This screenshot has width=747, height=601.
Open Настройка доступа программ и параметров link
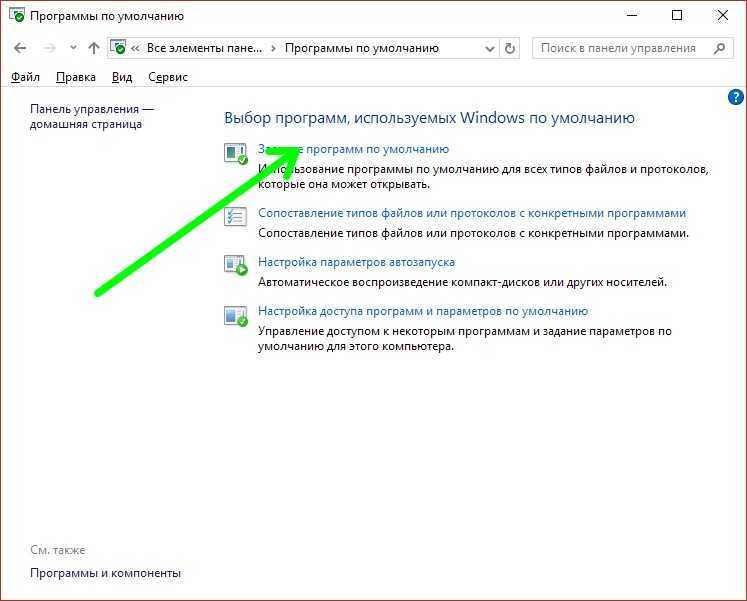pos(423,311)
